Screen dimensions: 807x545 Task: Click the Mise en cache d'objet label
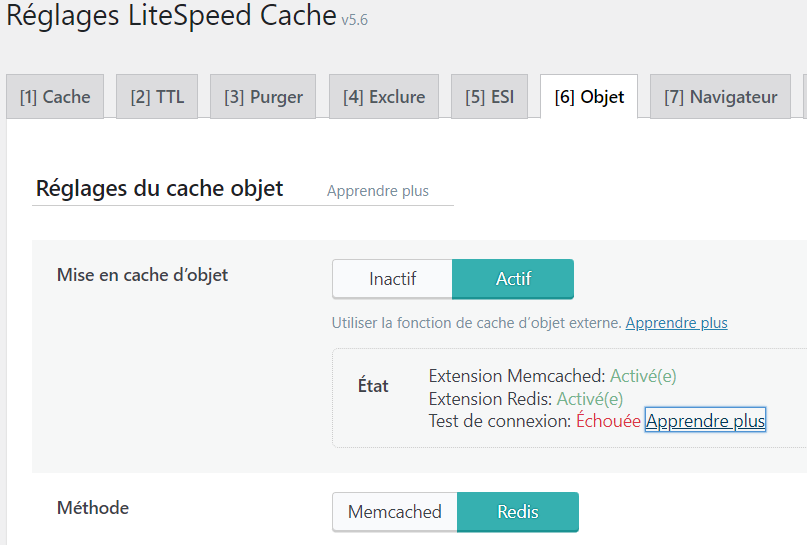pos(143,275)
